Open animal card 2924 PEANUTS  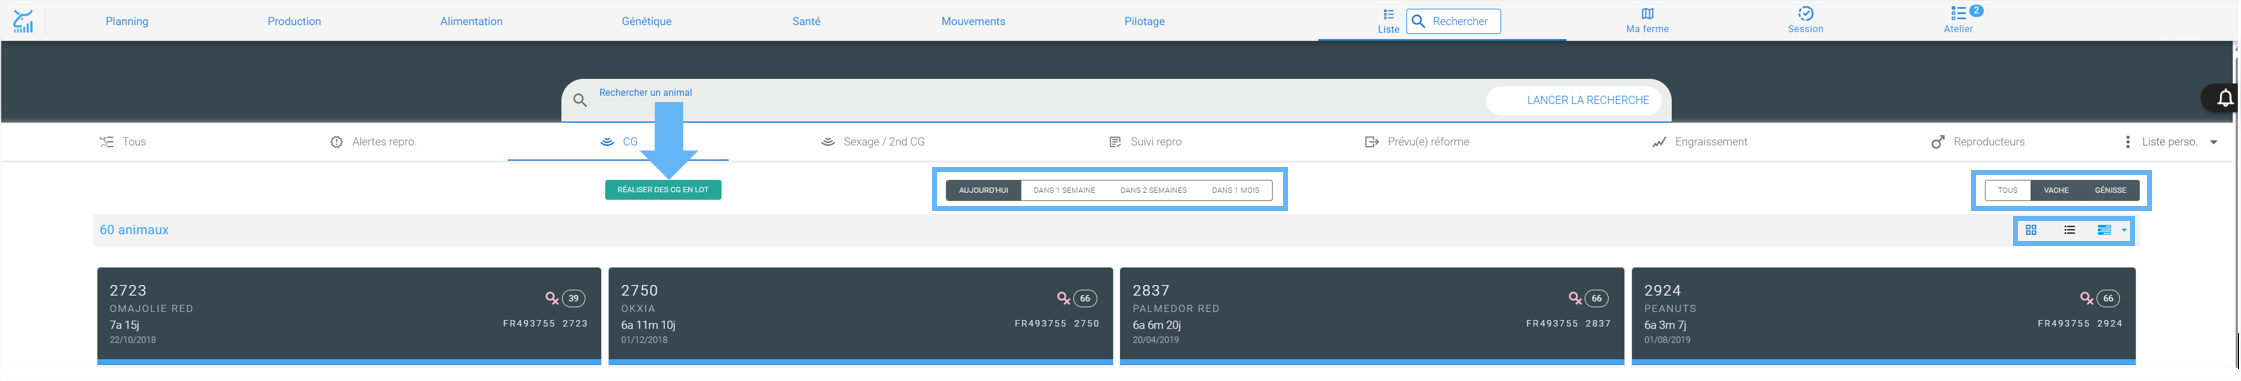(1884, 315)
